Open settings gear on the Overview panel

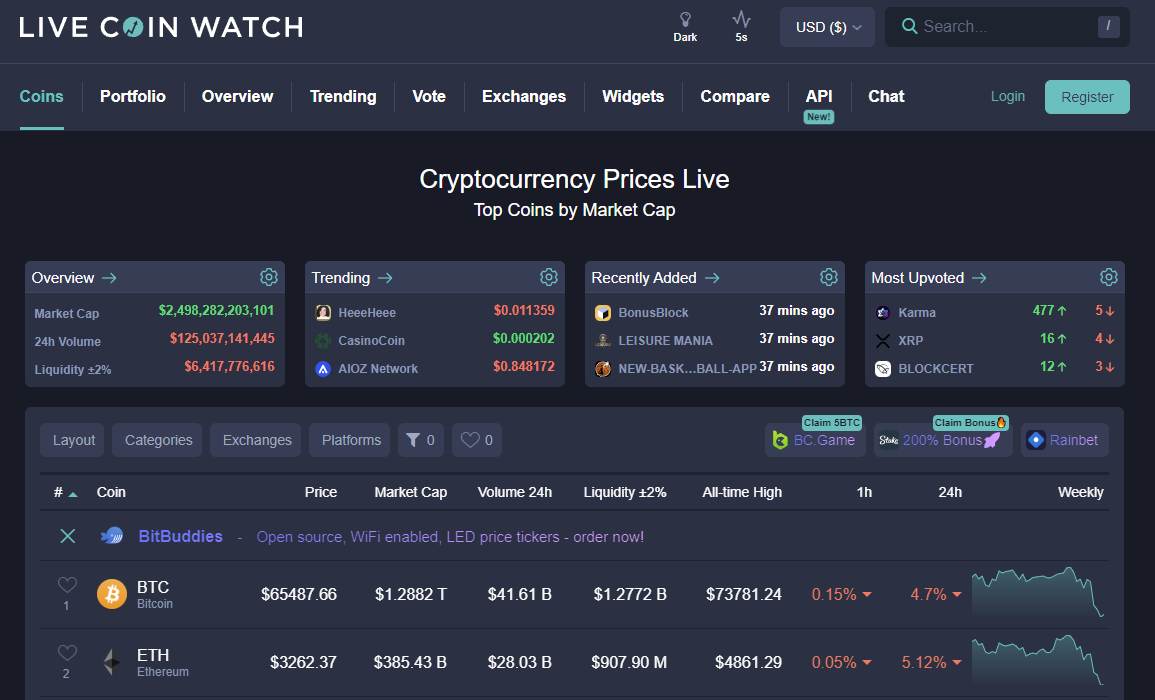pos(268,277)
